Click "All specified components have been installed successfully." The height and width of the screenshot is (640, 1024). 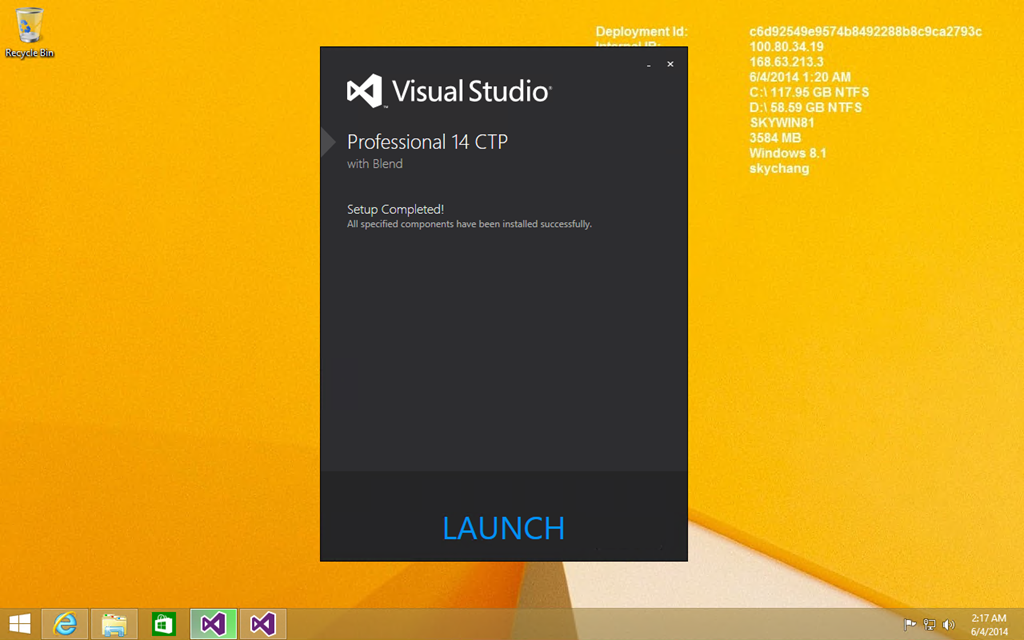(470, 224)
